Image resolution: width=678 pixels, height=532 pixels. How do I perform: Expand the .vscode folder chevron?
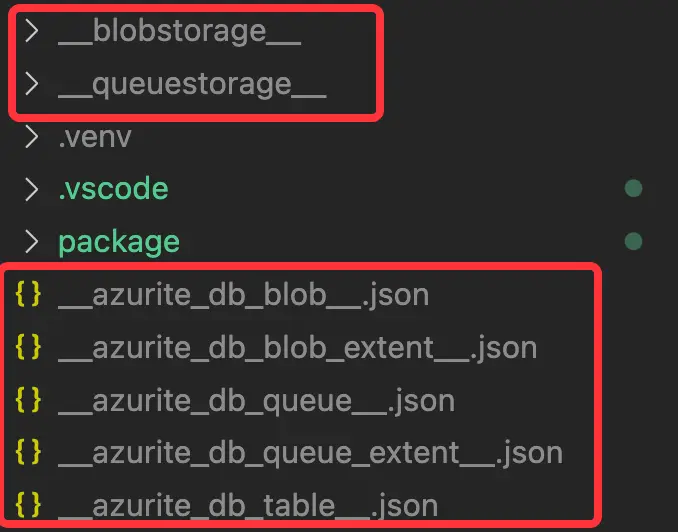pyautogui.click(x=32, y=188)
